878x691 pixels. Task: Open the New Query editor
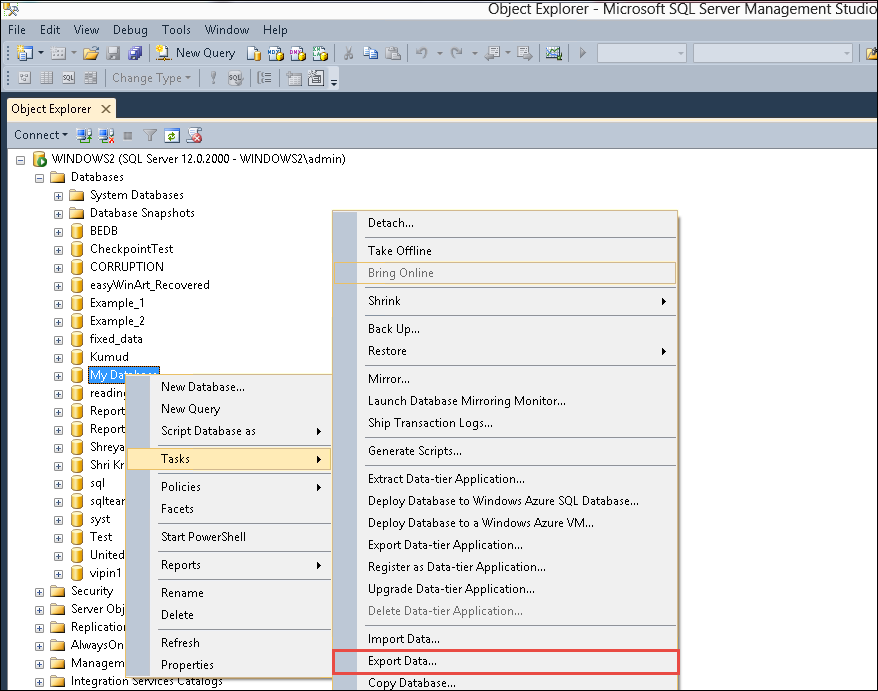click(x=196, y=52)
